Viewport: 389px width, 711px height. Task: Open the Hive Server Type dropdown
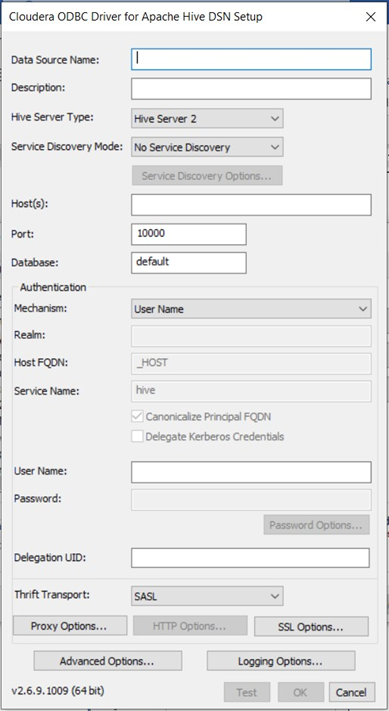[207, 119]
